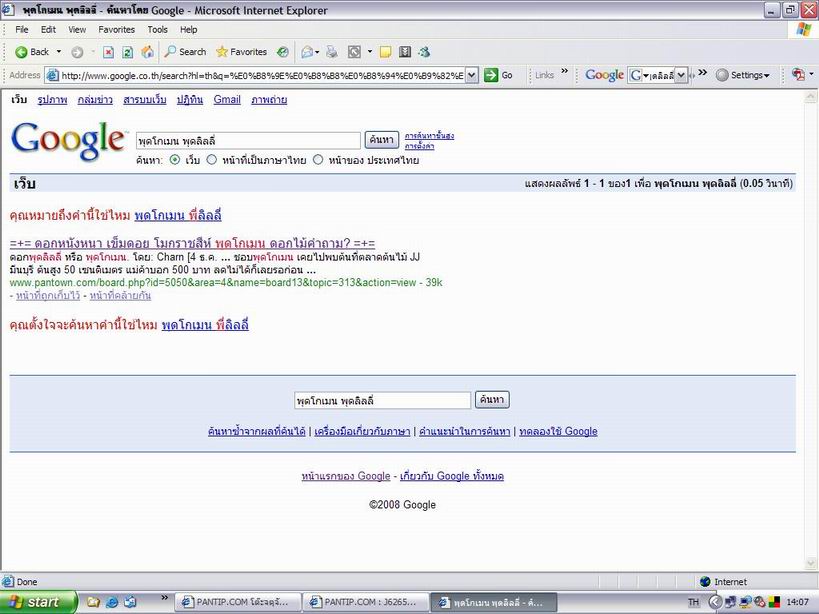
Task: Click the TH language indicator
Action: tap(693, 603)
